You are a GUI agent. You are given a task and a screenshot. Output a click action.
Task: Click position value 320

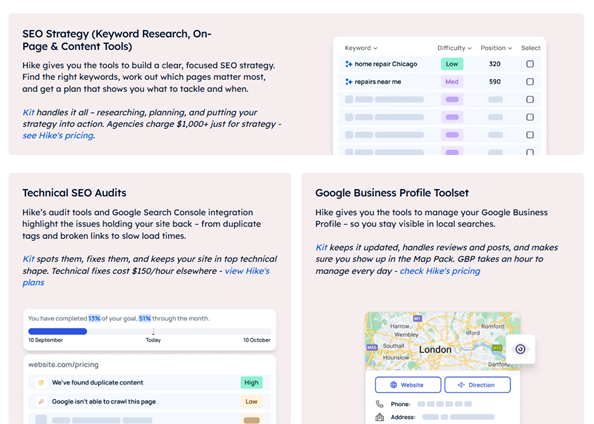495,64
